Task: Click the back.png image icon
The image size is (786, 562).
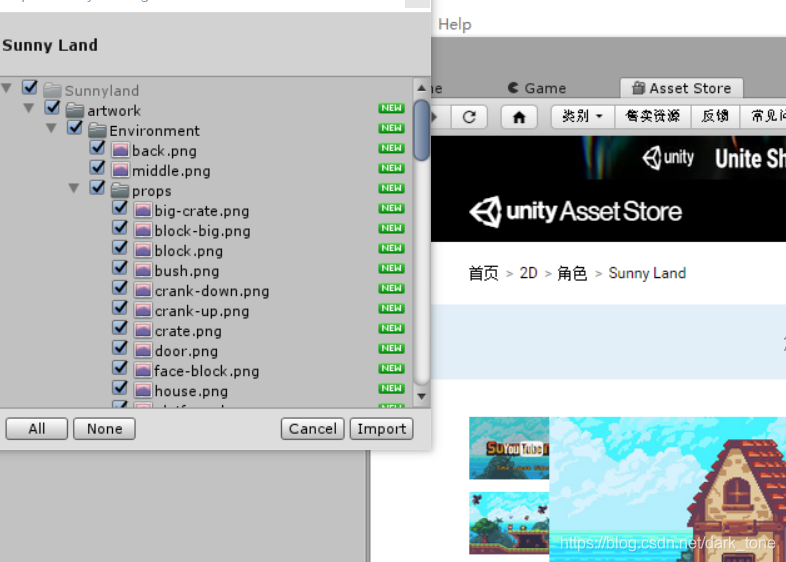Action: pos(120,150)
